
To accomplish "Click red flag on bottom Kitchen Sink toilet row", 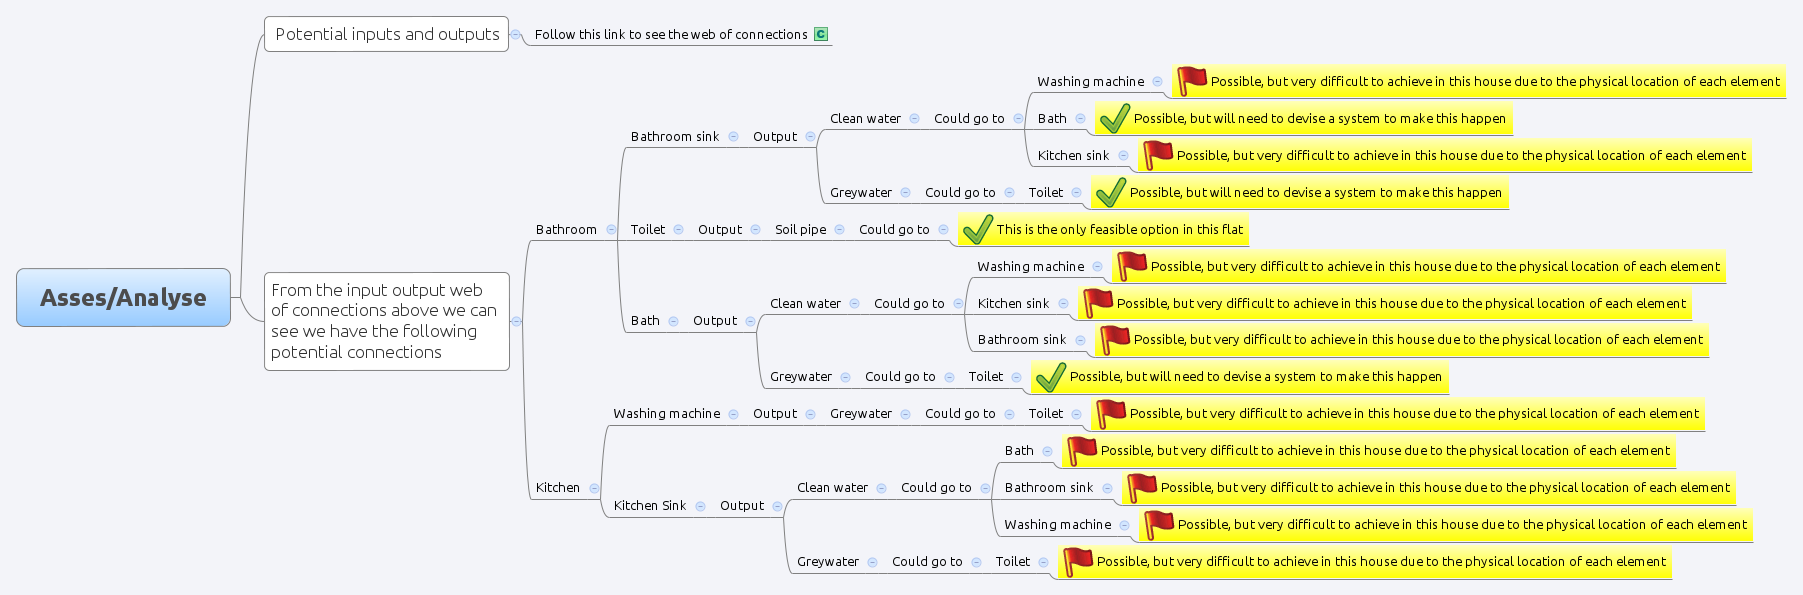I will coord(1076,561).
